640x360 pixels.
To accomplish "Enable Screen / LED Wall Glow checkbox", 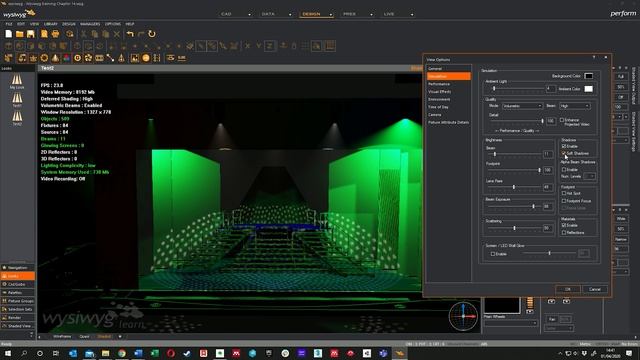I will coord(493,254).
